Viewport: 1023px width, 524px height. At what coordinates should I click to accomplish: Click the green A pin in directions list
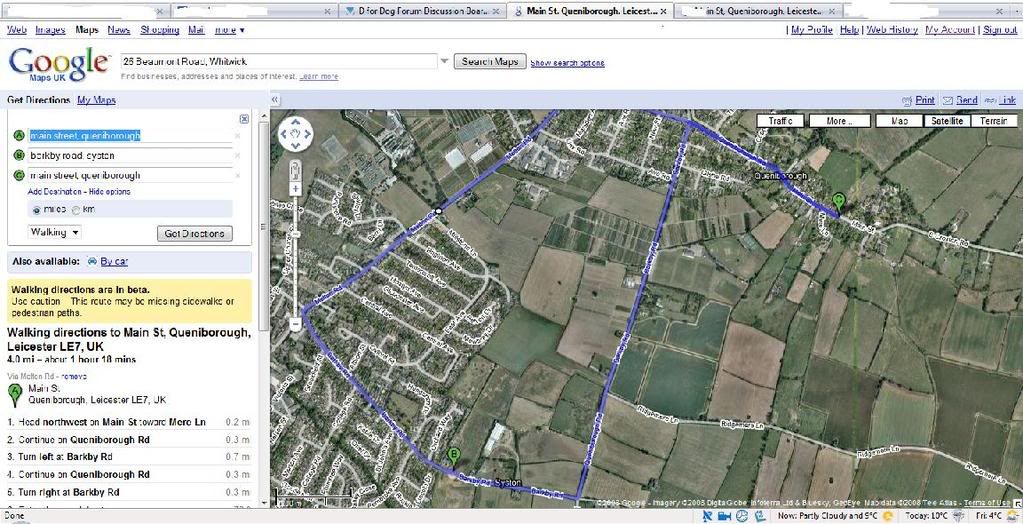15,395
